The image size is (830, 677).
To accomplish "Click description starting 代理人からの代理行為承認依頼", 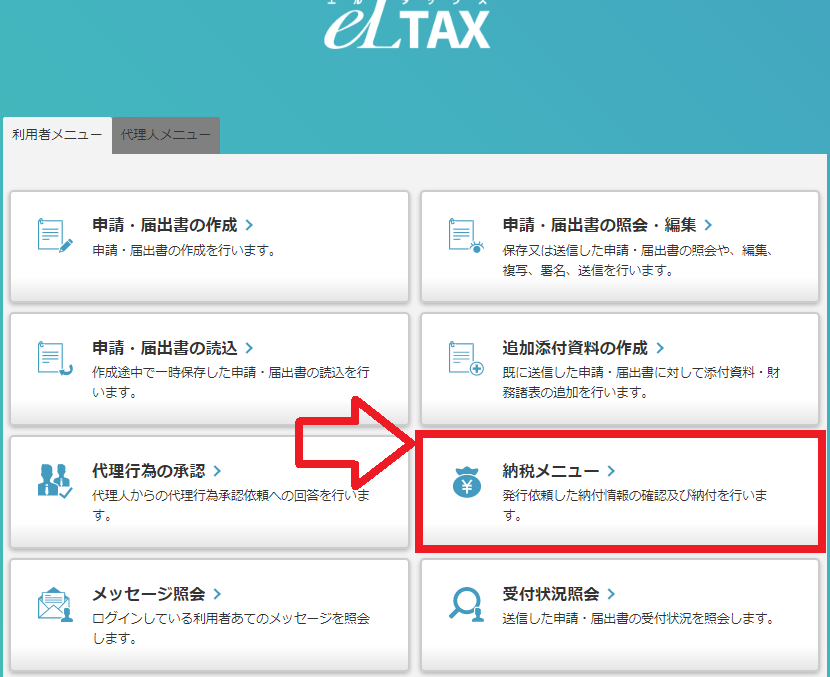I will pyautogui.click(x=231, y=506).
